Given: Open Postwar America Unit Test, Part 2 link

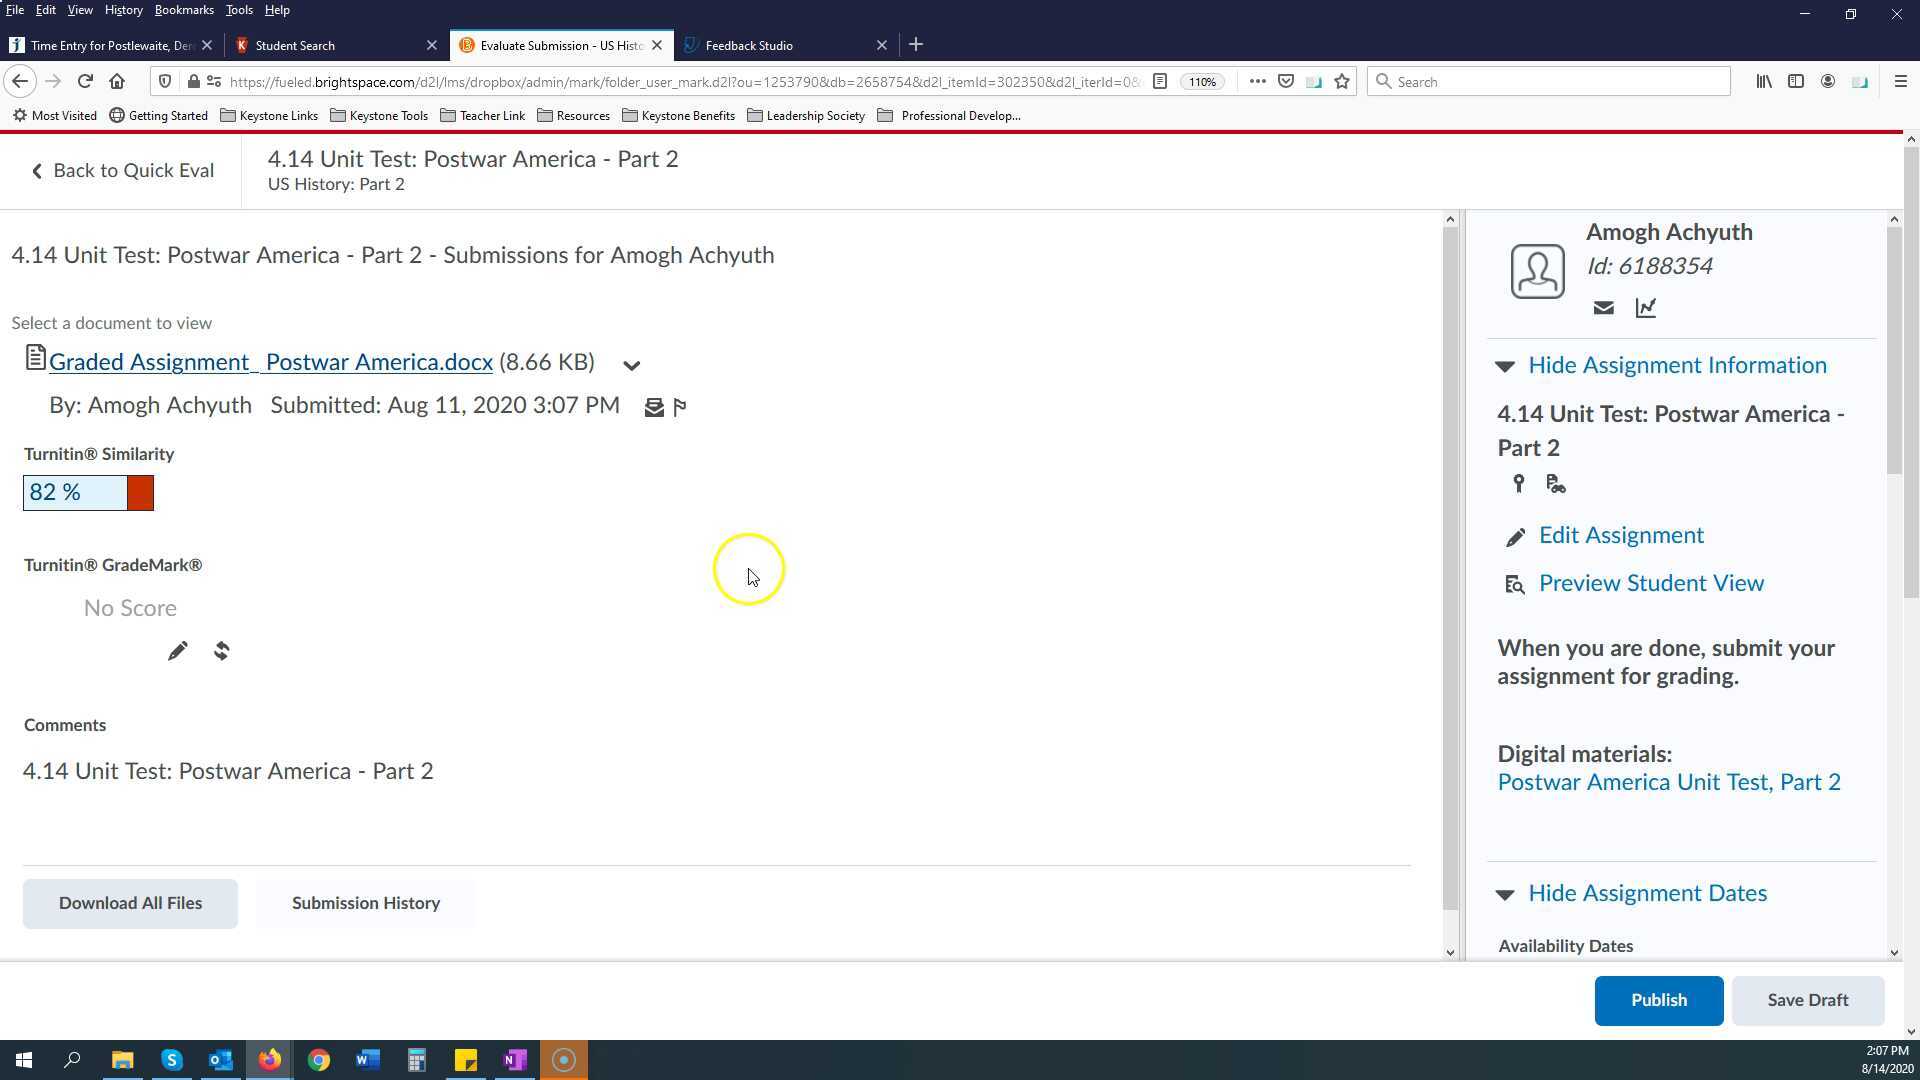Looking at the screenshot, I should 1668,783.
